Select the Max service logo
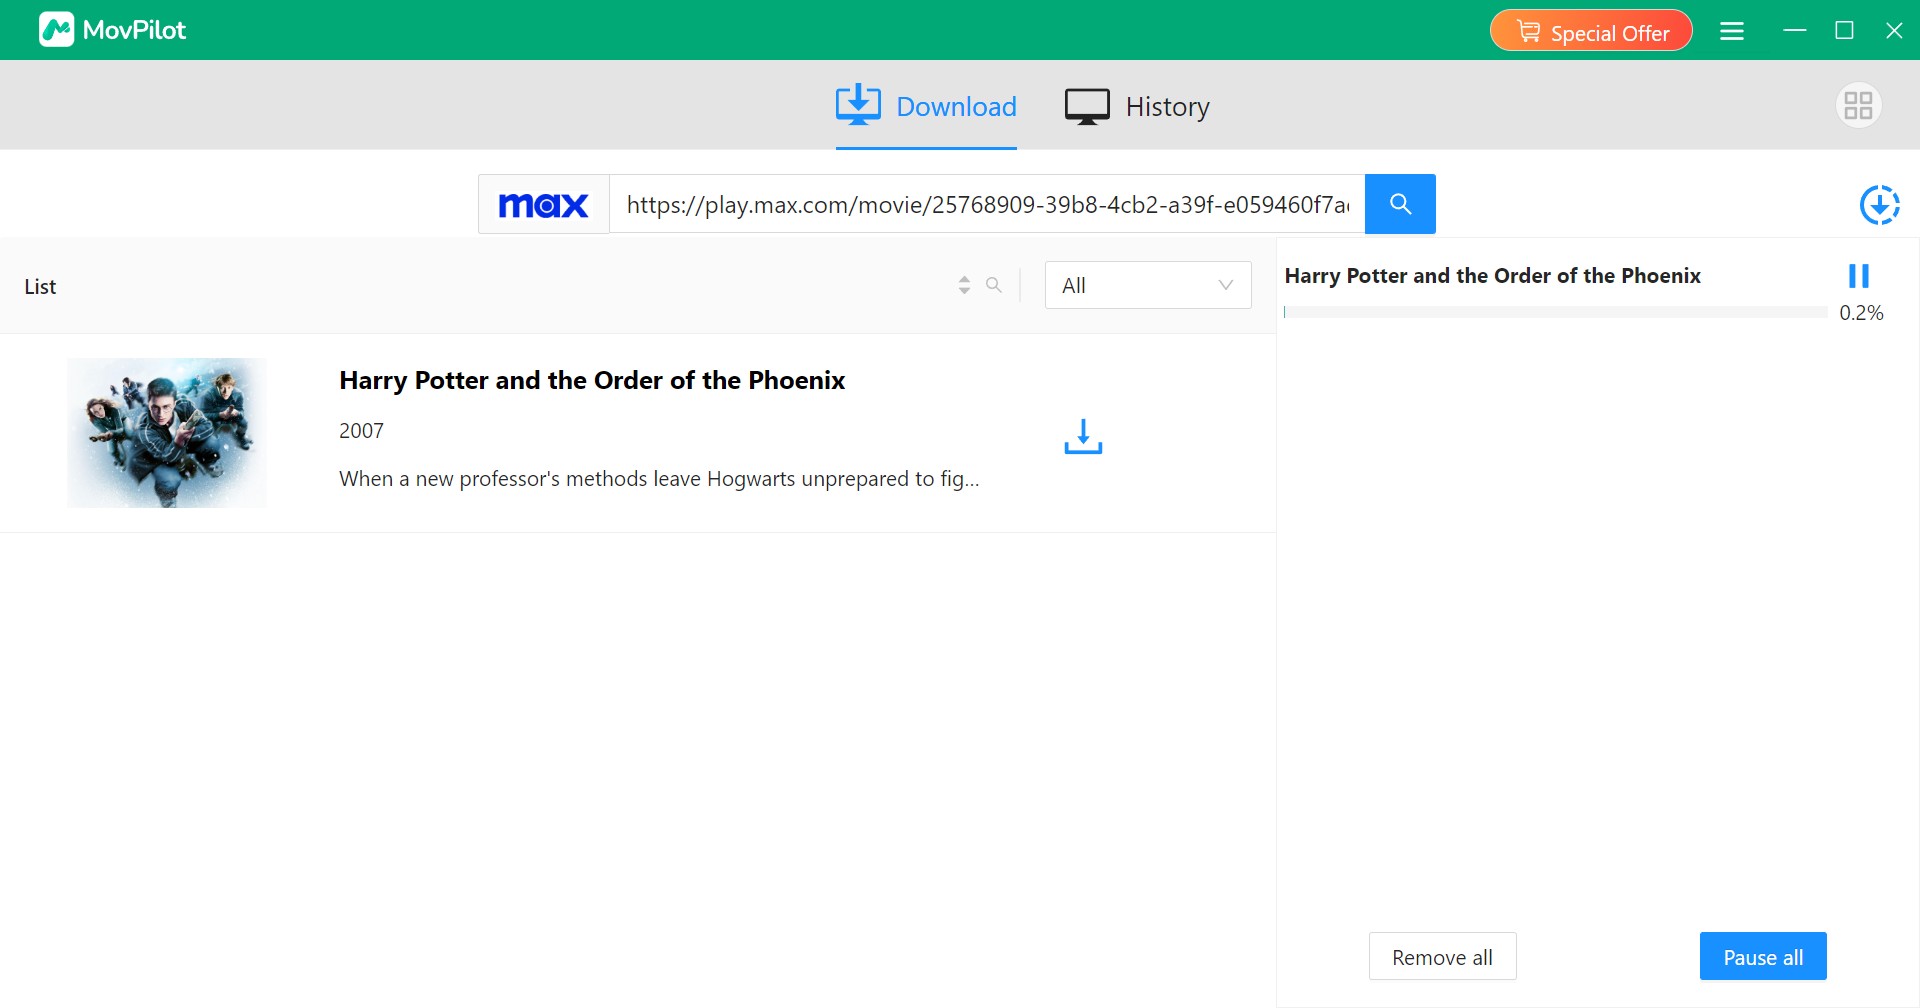This screenshot has width=1920, height=1008. (x=544, y=205)
